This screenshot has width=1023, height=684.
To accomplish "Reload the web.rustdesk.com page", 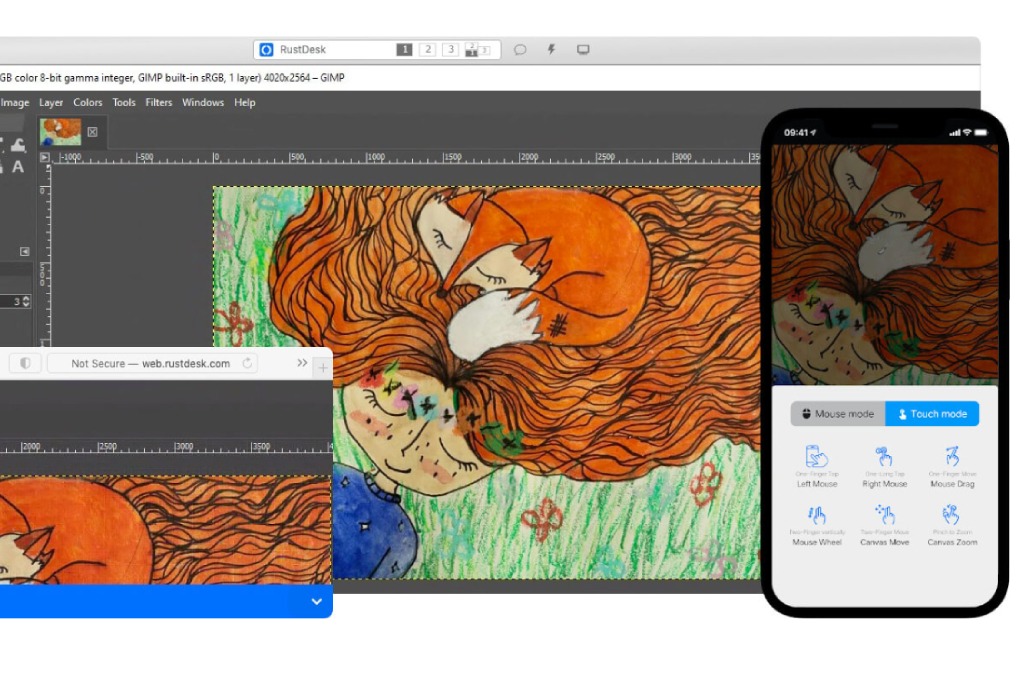I will click(247, 363).
